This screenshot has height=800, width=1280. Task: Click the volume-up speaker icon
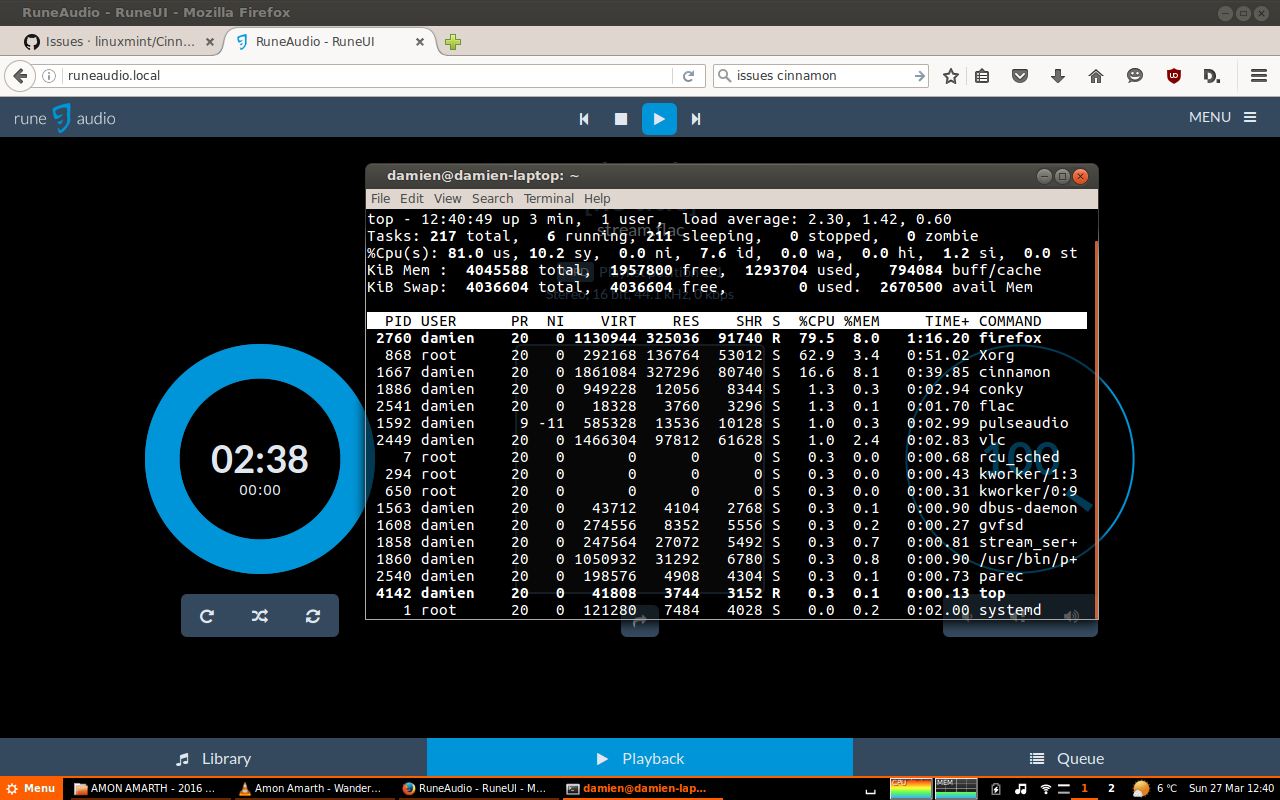pyautogui.click(x=1072, y=617)
